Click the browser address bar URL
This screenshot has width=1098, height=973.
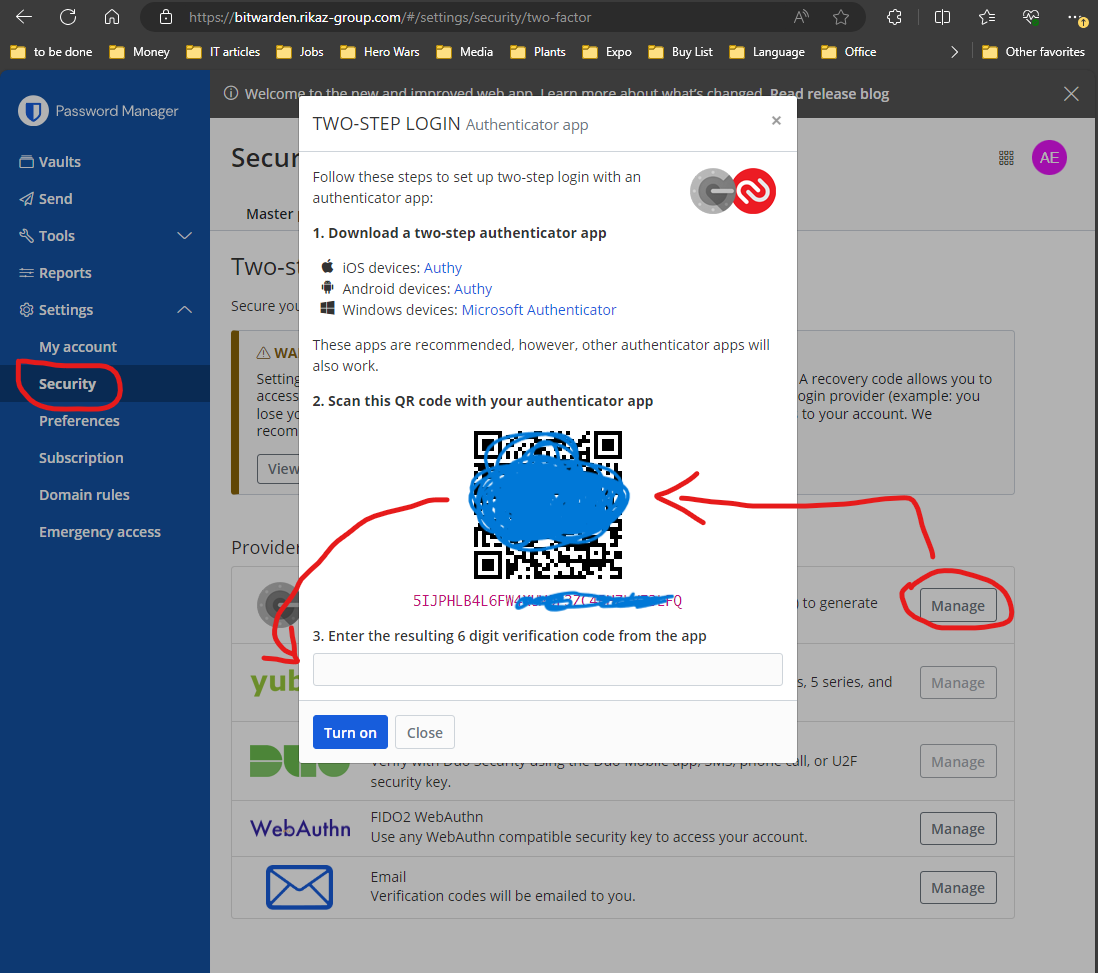coord(390,17)
